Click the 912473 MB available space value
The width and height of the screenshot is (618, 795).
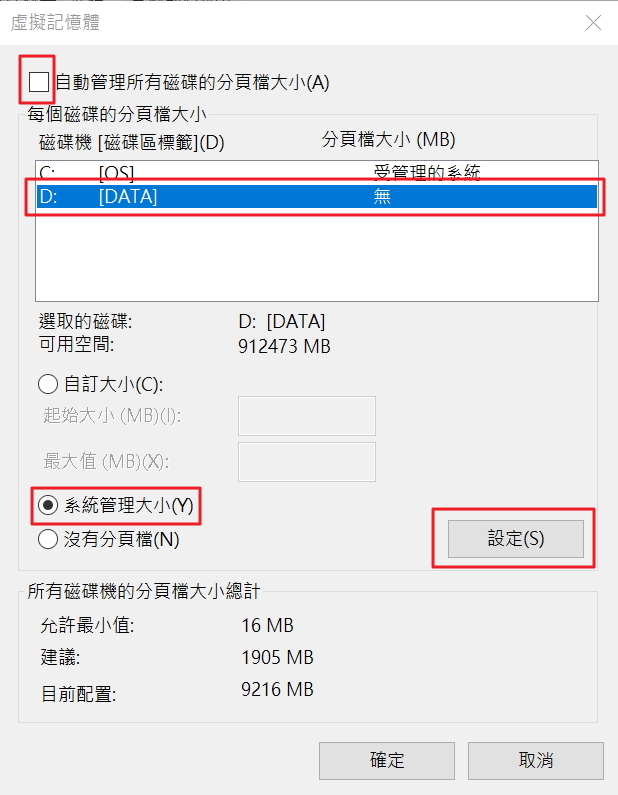click(284, 347)
